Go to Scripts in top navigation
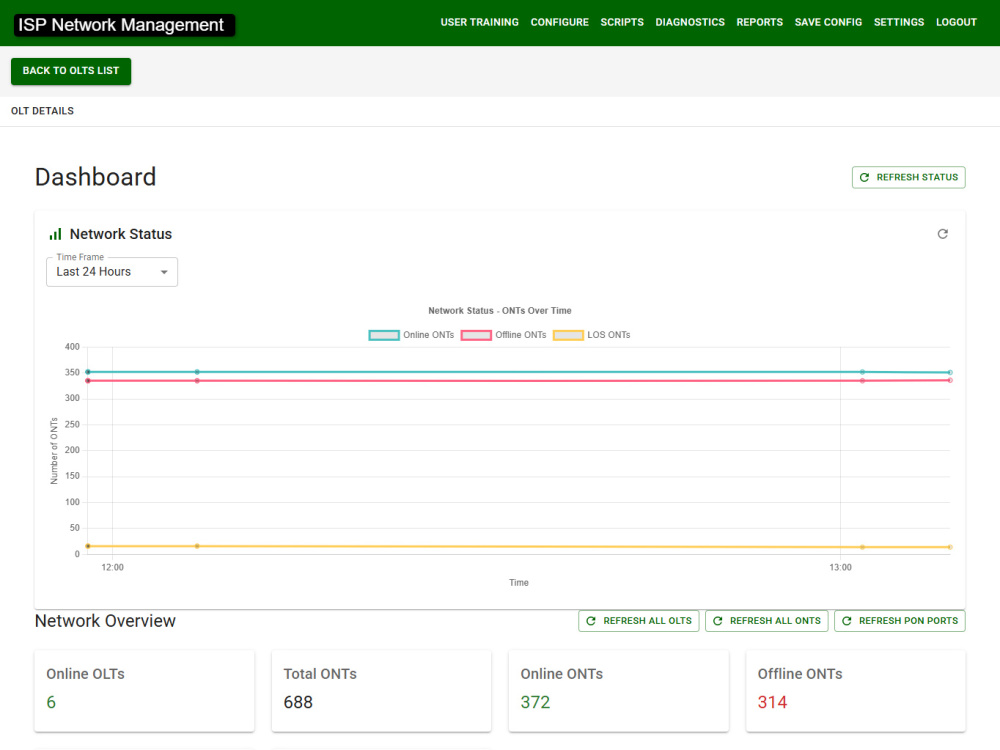This screenshot has width=1000, height=750. tap(622, 22)
